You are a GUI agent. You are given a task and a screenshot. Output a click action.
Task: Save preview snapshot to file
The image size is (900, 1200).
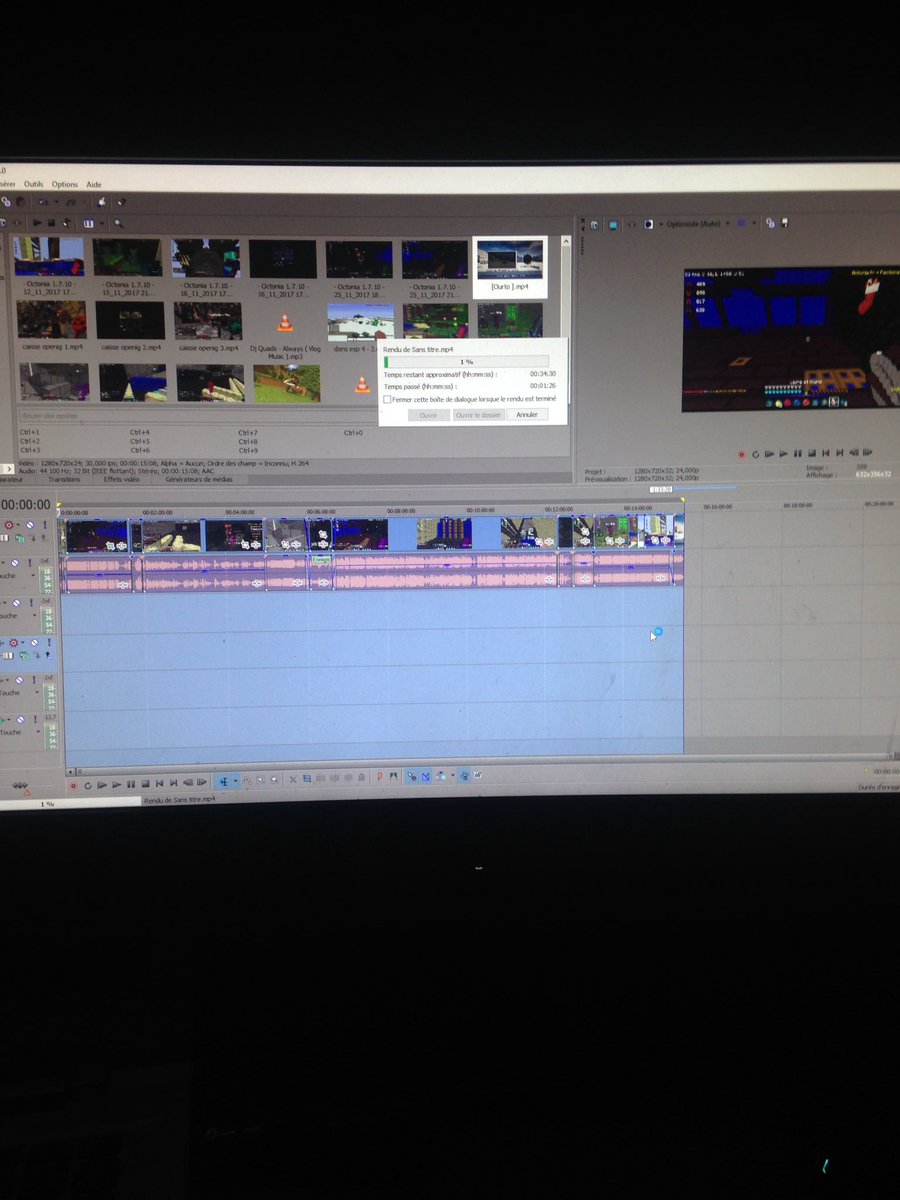coord(784,224)
